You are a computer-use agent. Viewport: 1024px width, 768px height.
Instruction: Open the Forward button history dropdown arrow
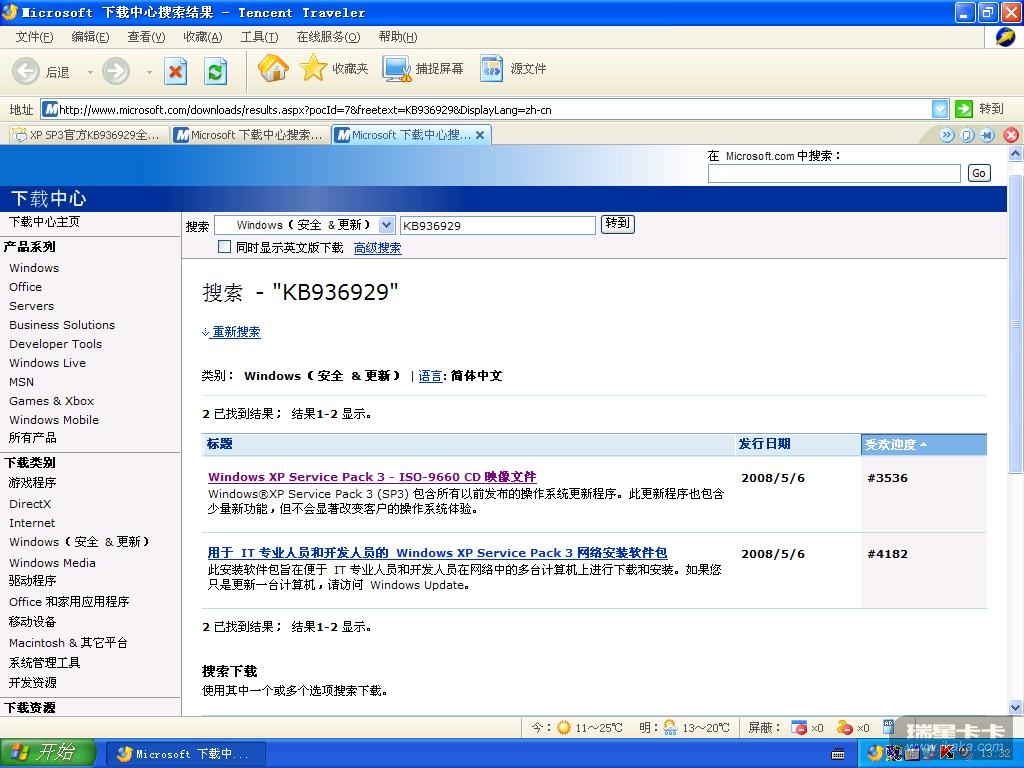[149, 72]
